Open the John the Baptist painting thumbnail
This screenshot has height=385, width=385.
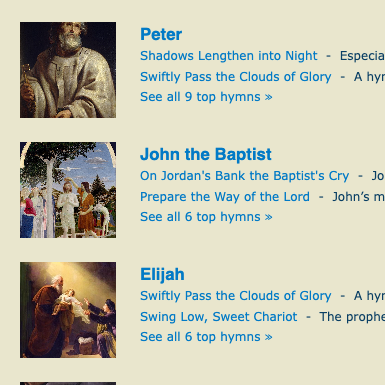coord(68,190)
